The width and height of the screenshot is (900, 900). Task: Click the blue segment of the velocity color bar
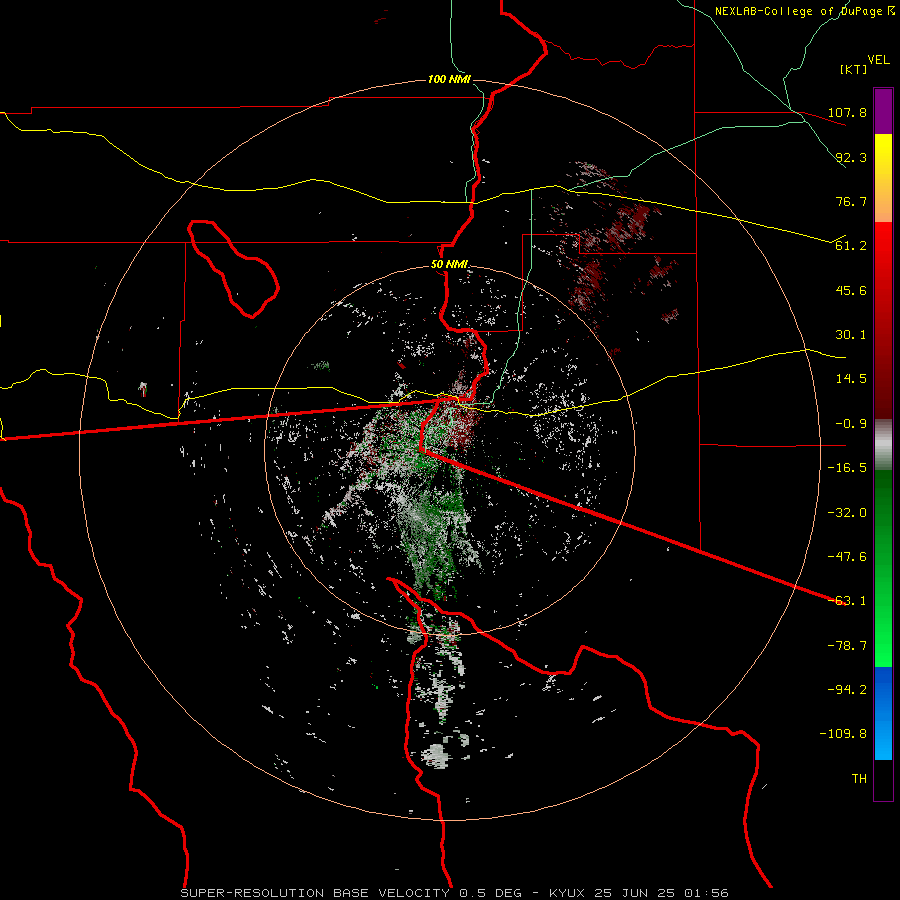pos(883,713)
